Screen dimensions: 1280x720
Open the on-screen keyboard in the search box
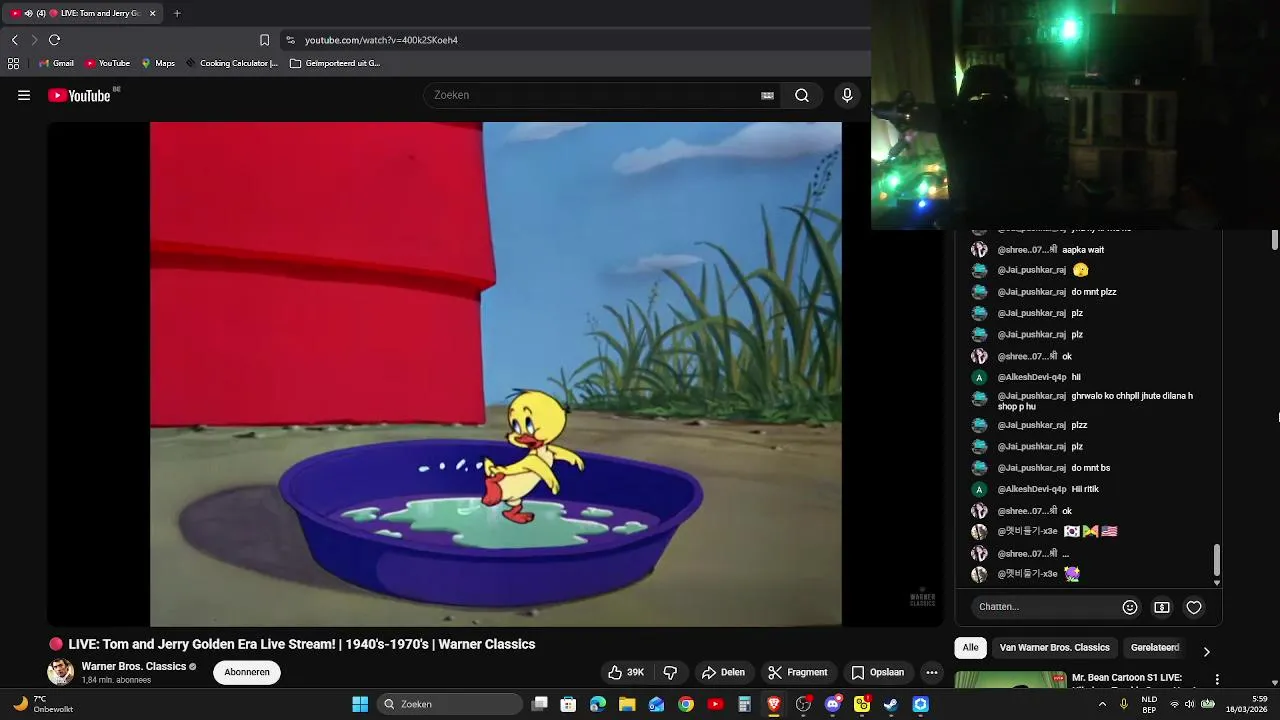tap(767, 95)
